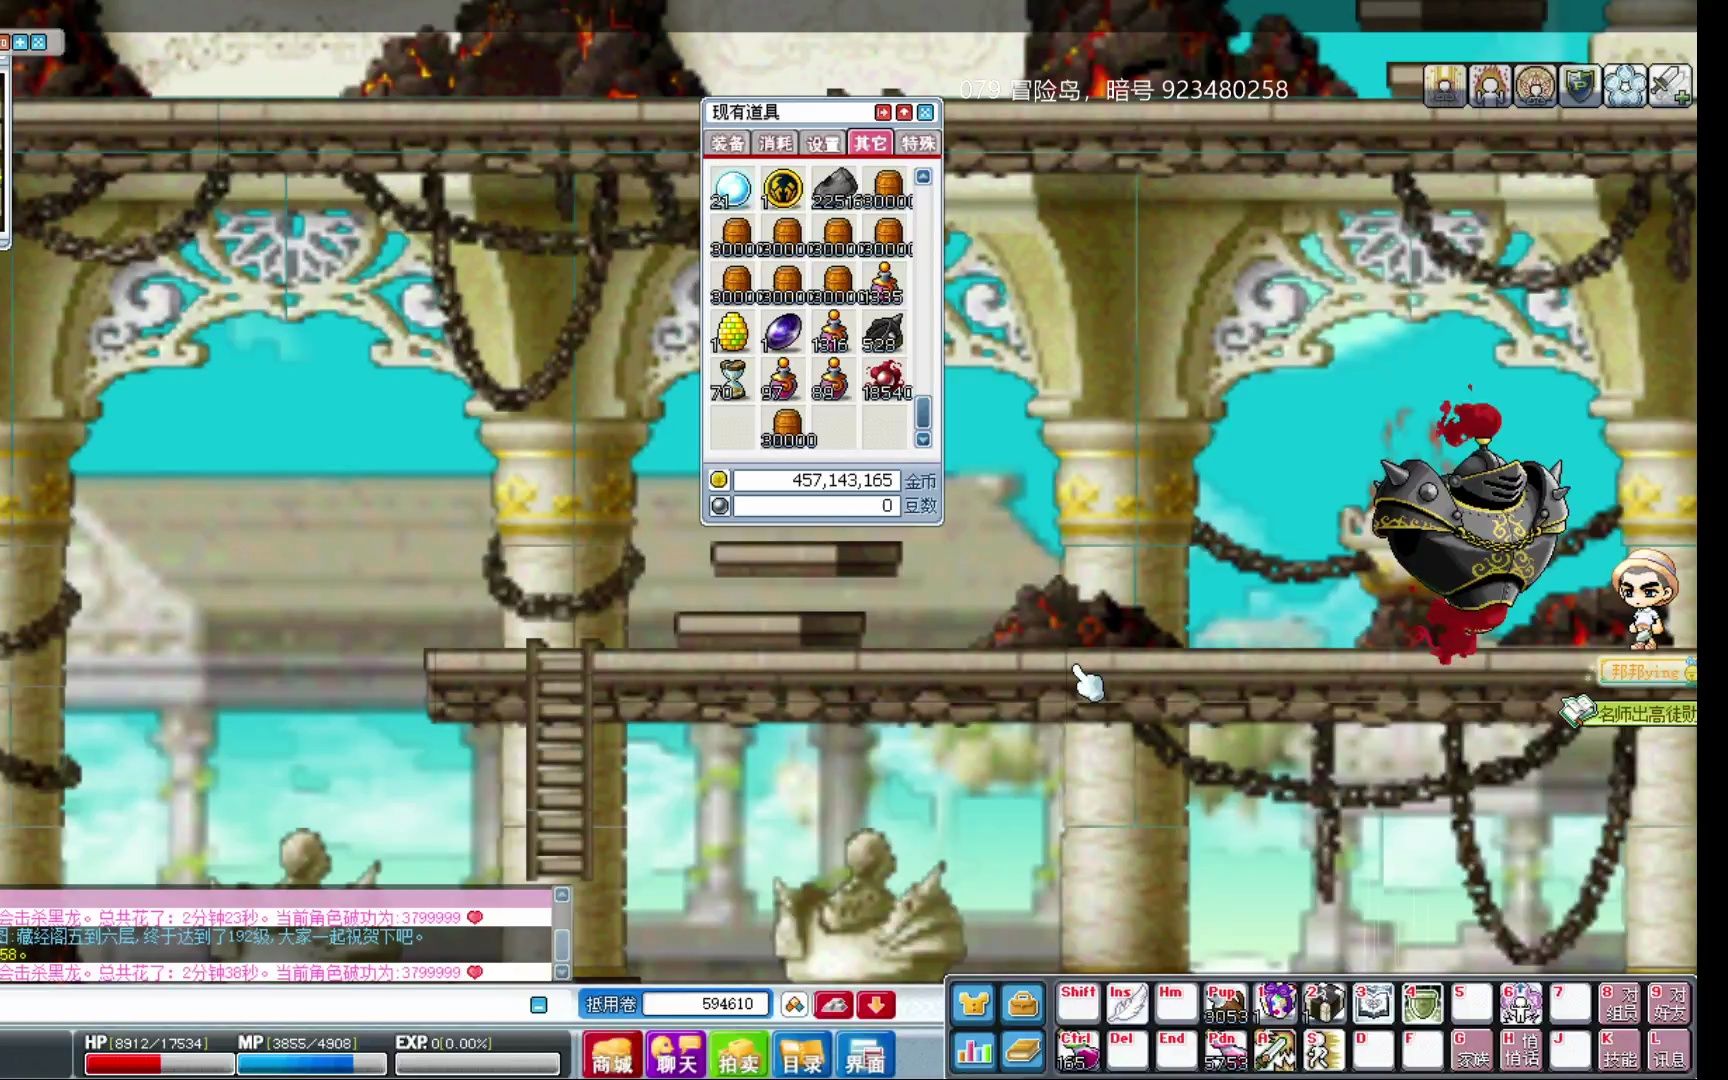Open the 界面 interface button
This screenshot has height=1080, width=1728.
pos(865,1055)
